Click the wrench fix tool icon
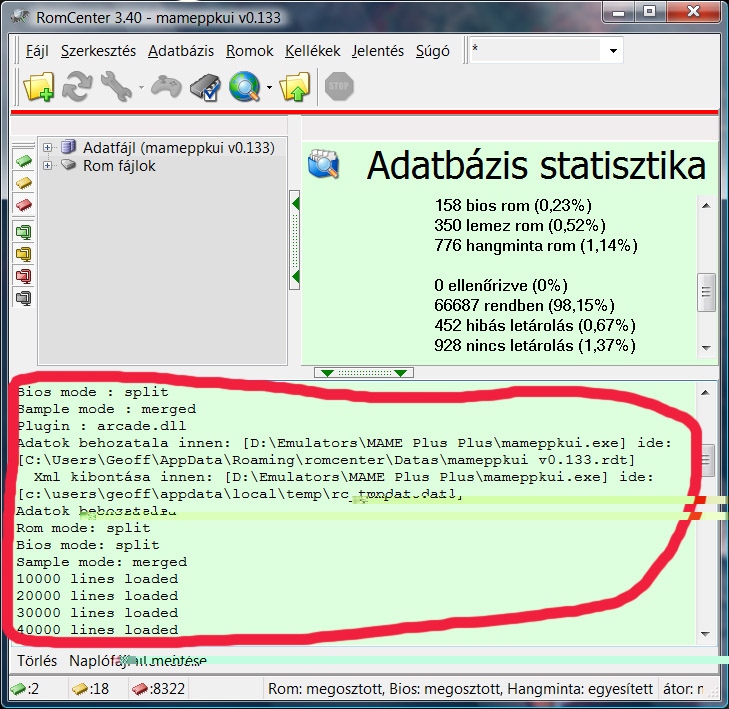Image resolution: width=729 pixels, height=709 pixels. pyautogui.click(x=116, y=86)
